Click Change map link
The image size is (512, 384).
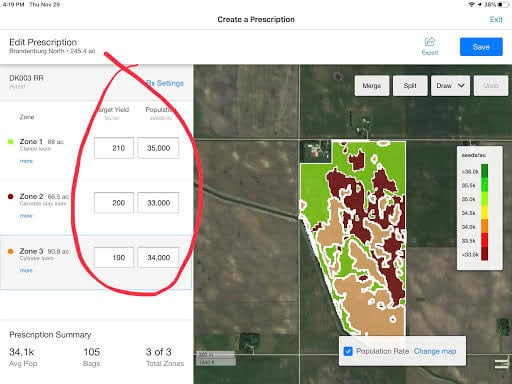coord(435,351)
